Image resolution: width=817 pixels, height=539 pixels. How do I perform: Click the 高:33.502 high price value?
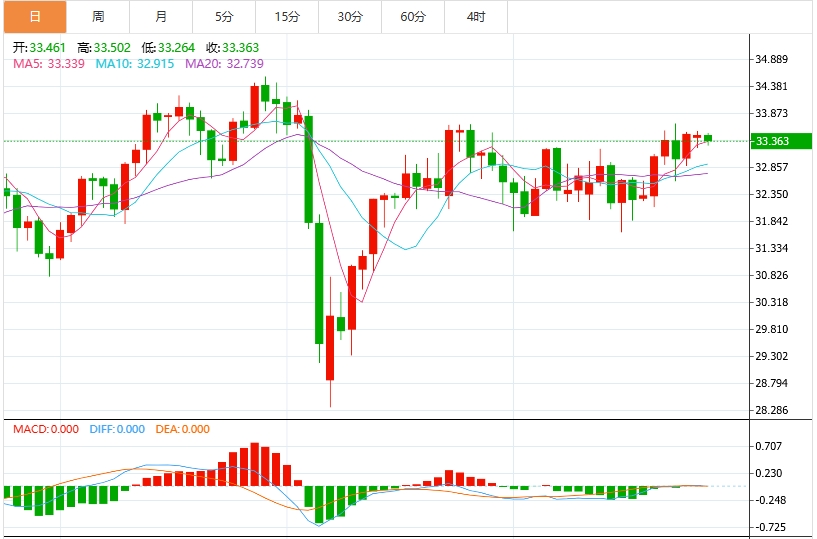(104, 48)
